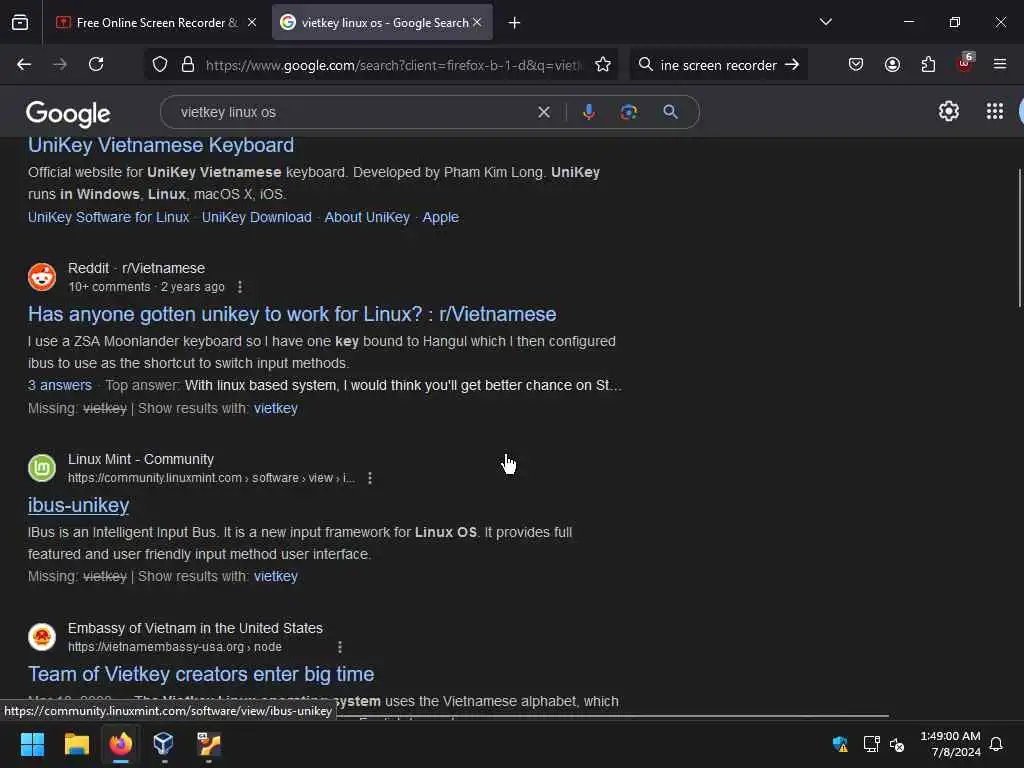Switch to the Free Online Screen Recorder tab

[147, 23]
